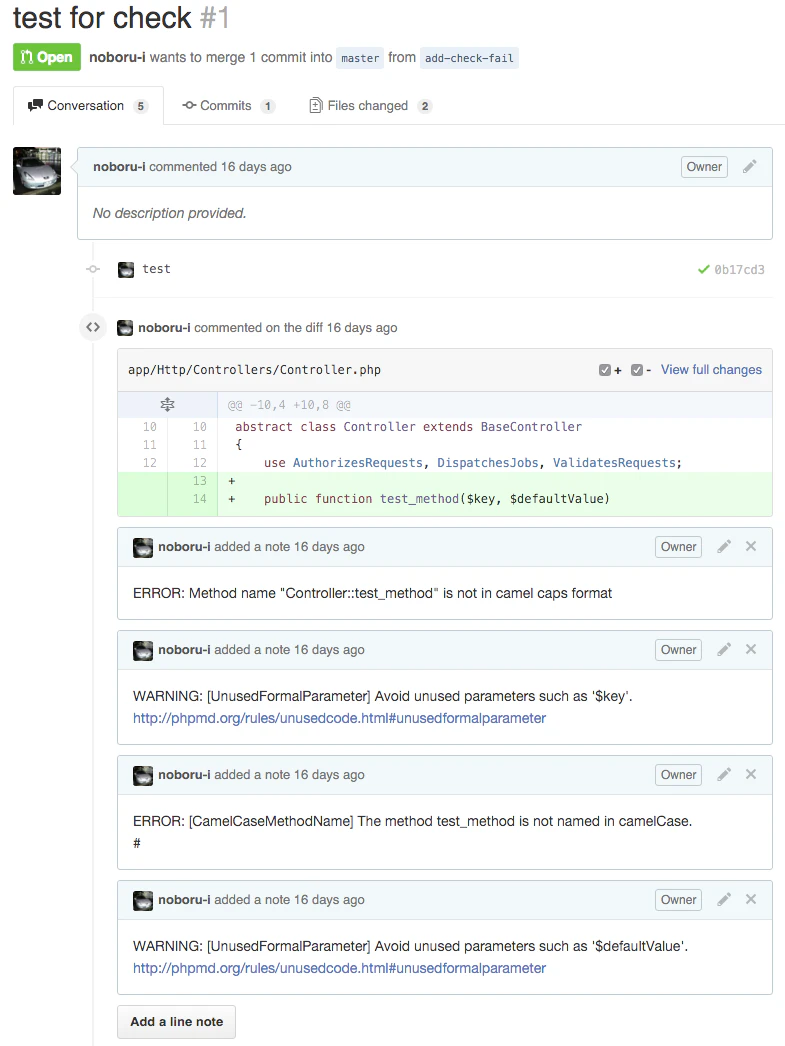Click the hunk header '@@ -10,4 +10,8 @@'
The height and width of the screenshot is (1046, 785).
point(289,405)
